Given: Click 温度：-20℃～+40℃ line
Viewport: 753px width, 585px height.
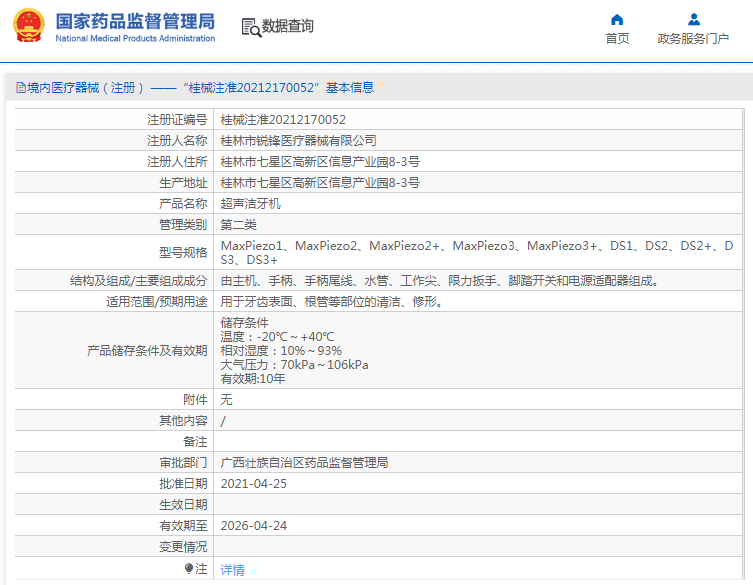Looking at the screenshot, I should tap(277, 337).
